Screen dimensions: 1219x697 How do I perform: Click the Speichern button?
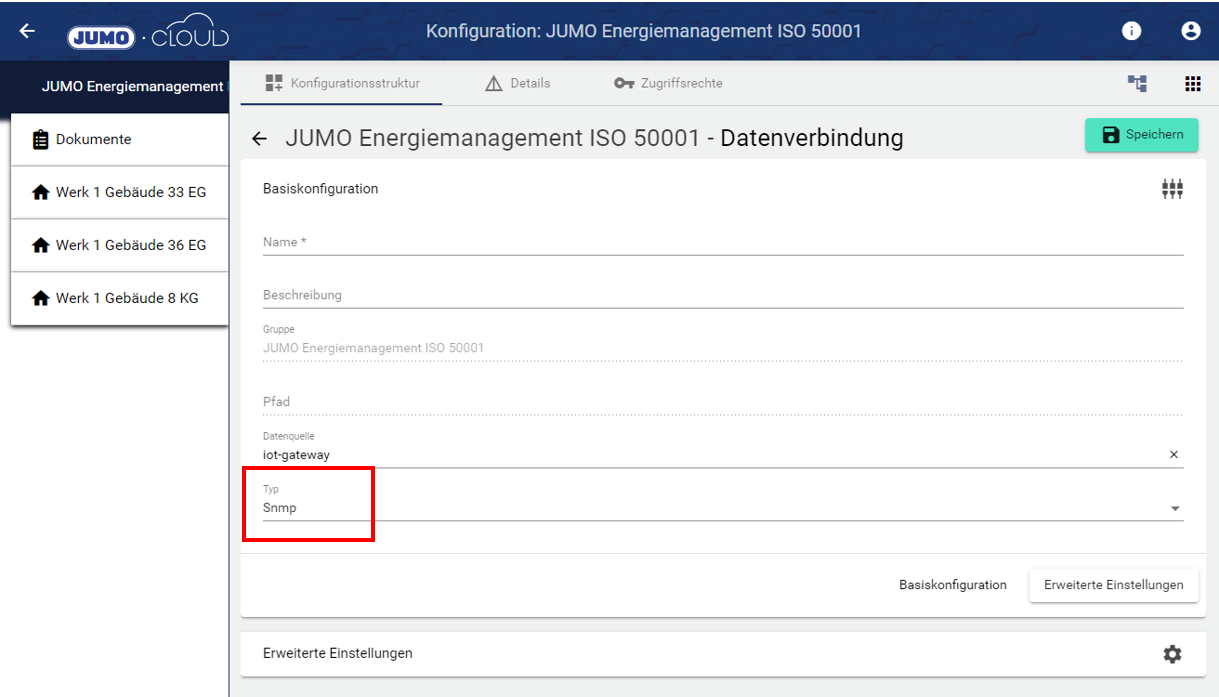point(1141,135)
